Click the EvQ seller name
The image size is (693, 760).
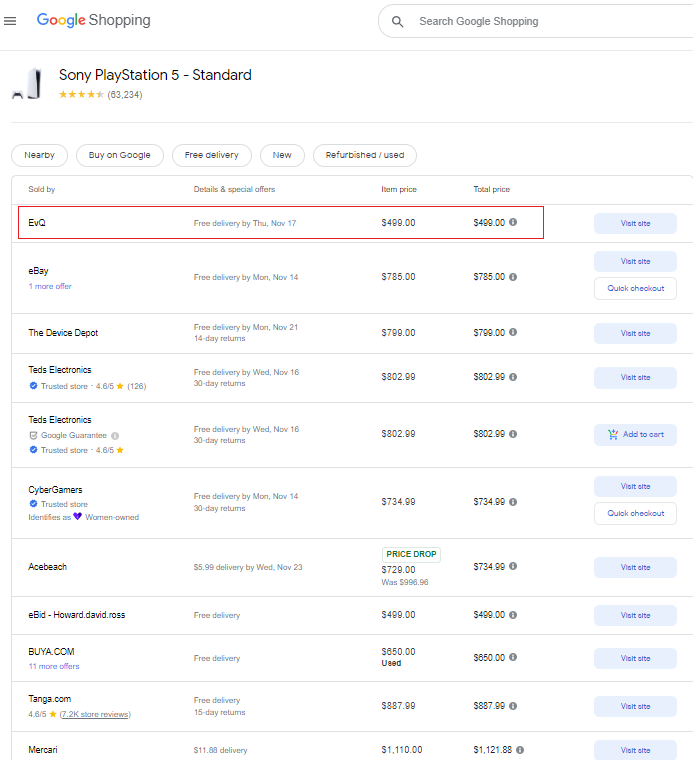pos(37,223)
